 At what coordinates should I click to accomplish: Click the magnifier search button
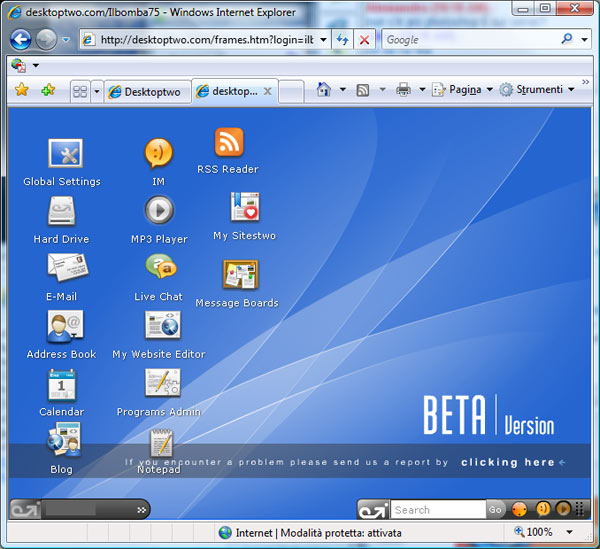[x=567, y=39]
